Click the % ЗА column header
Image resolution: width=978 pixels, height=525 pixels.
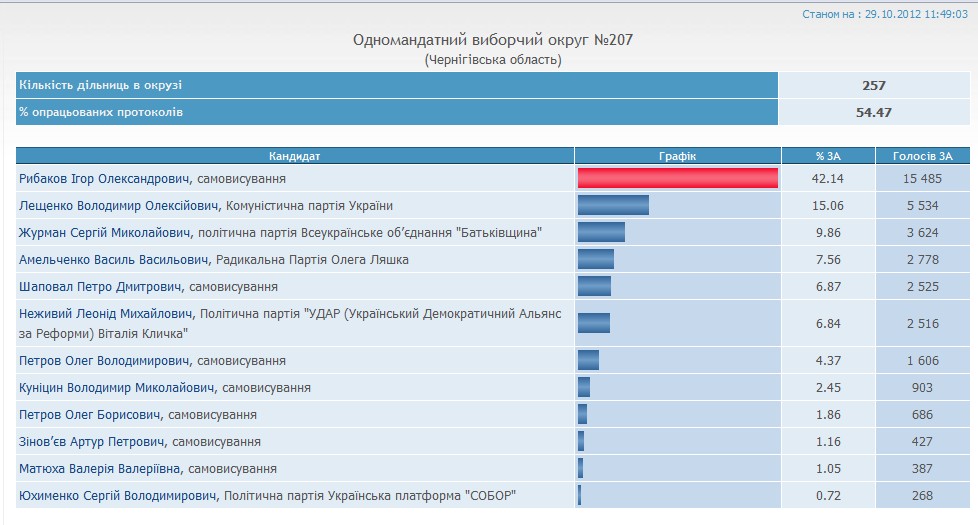827,156
